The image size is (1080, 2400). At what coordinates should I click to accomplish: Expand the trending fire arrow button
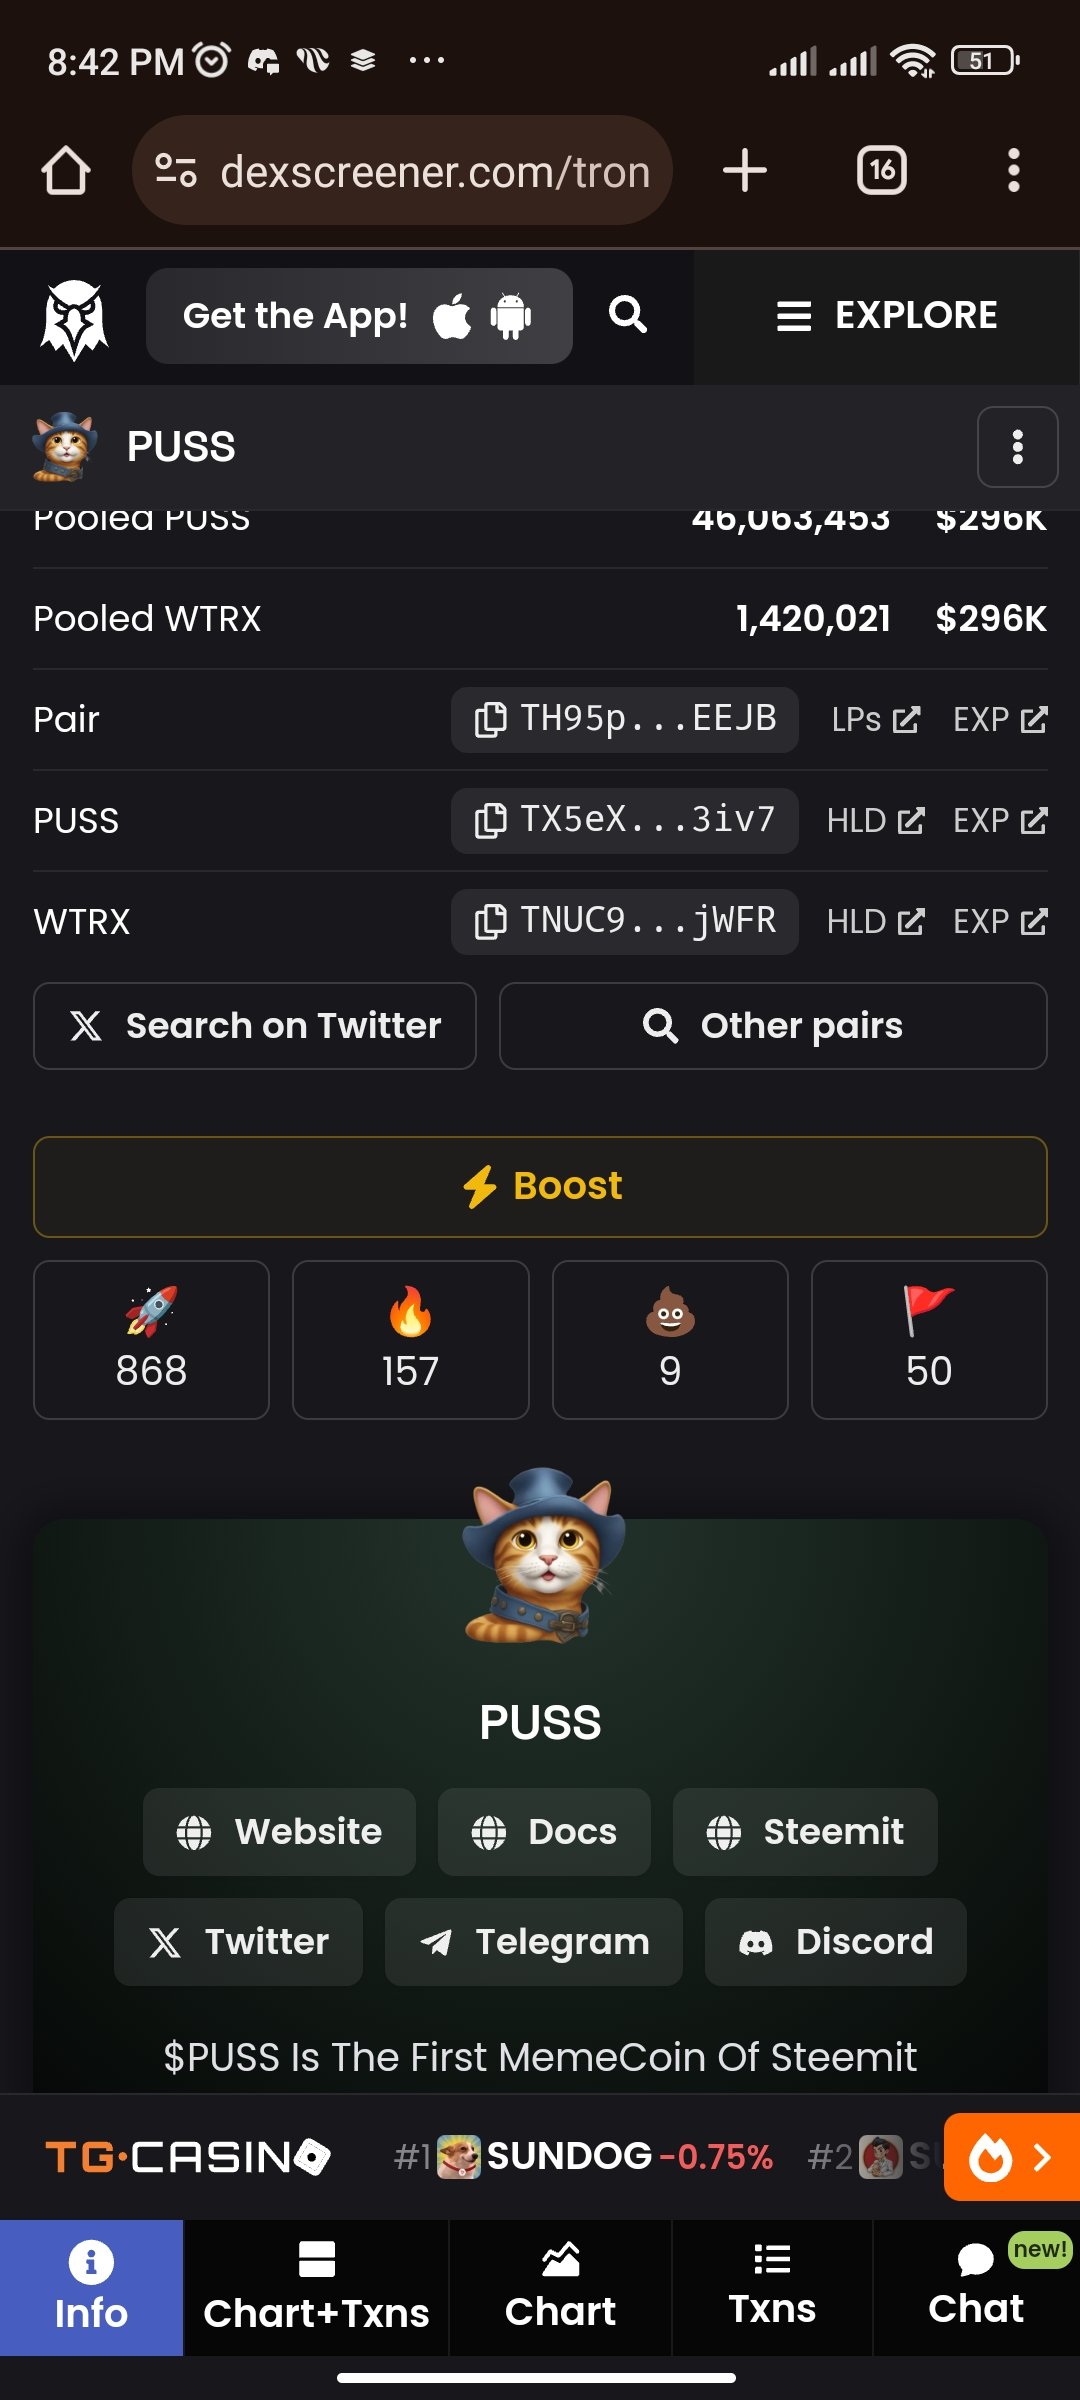click(1012, 2157)
